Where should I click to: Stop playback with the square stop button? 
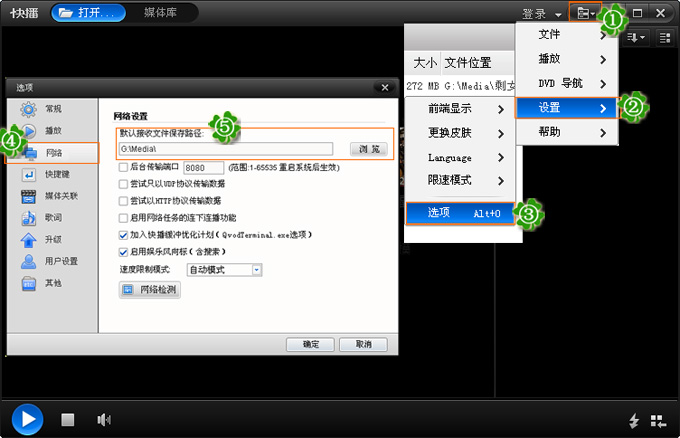[68, 419]
